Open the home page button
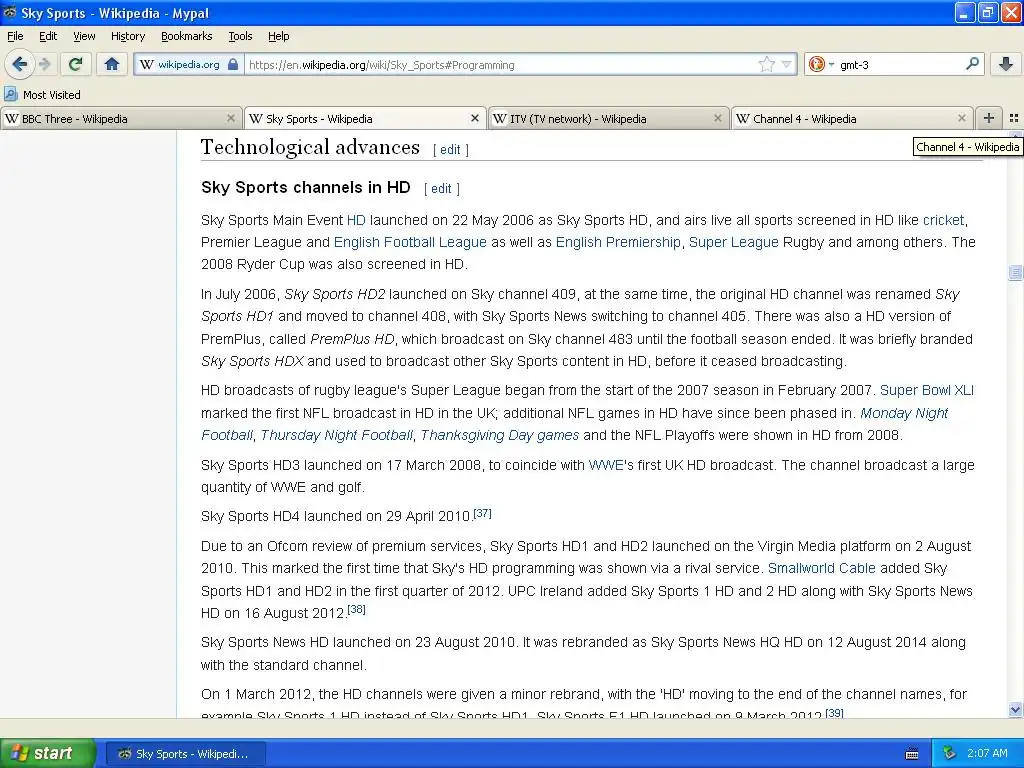 [112, 64]
